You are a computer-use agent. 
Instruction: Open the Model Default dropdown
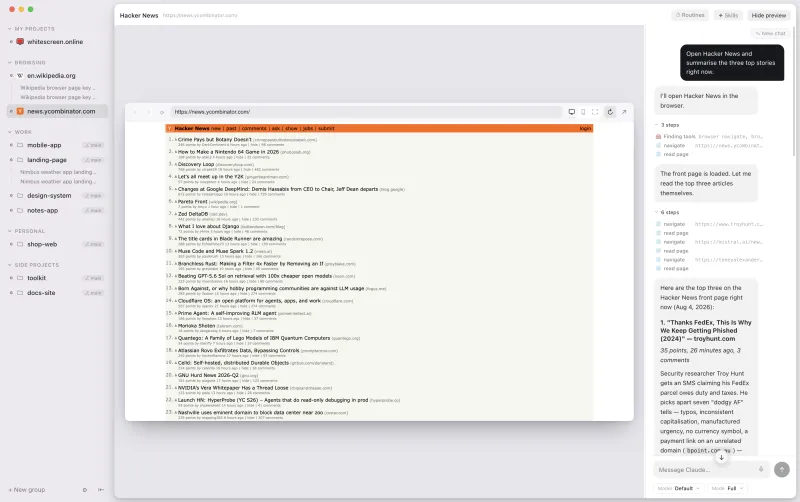679,488
